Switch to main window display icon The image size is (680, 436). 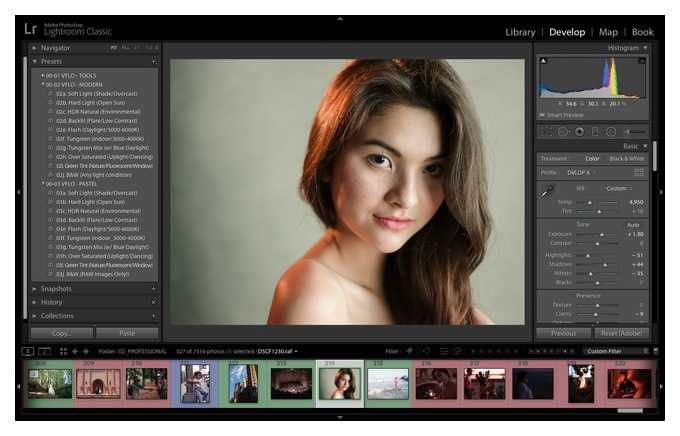pyautogui.click(x=28, y=351)
